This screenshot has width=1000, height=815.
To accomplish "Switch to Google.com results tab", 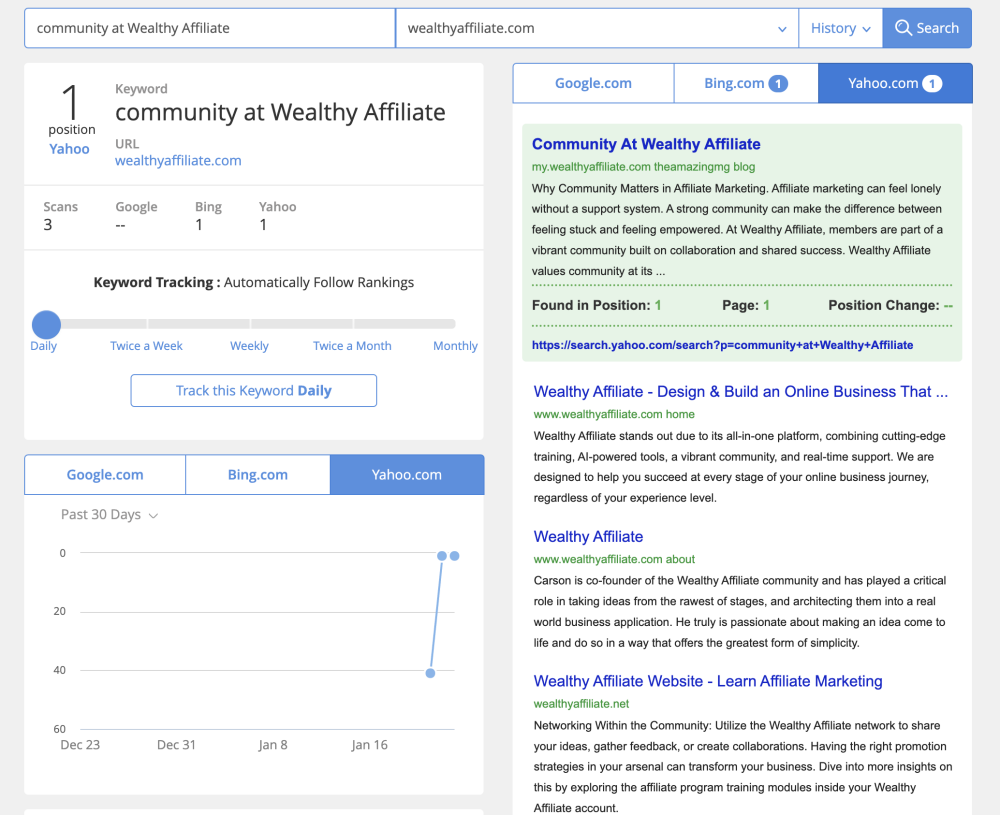I will (x=593, y=83).
